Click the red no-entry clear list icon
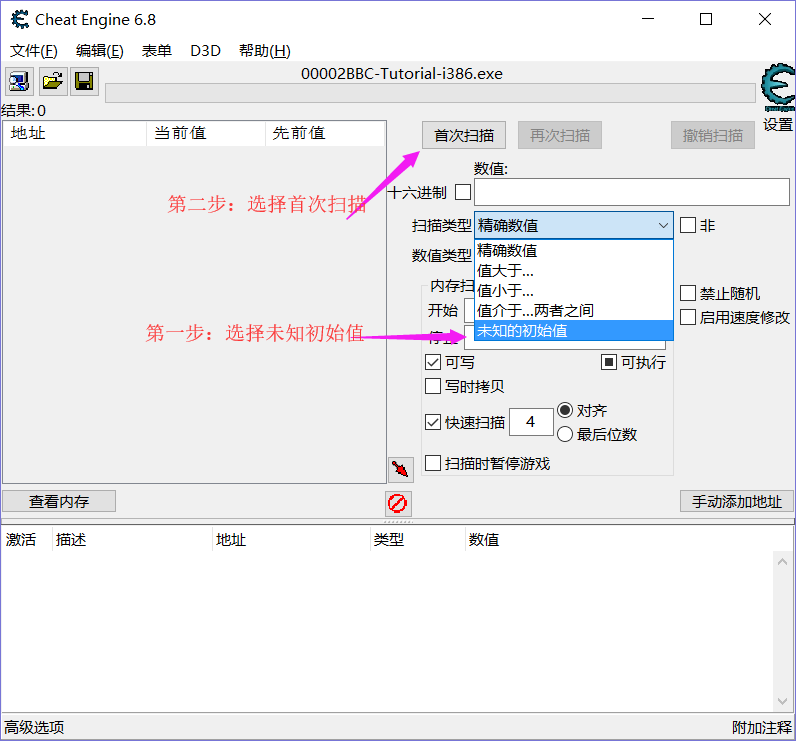796x741 pixels. pos(397,503)
